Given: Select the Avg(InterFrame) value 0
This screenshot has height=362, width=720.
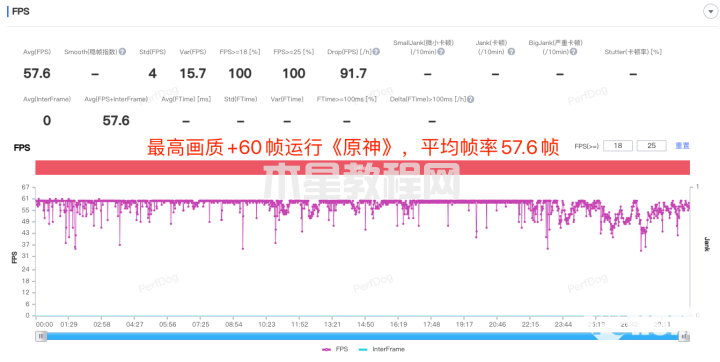Looking at the screenshot, I should point(47,121).
